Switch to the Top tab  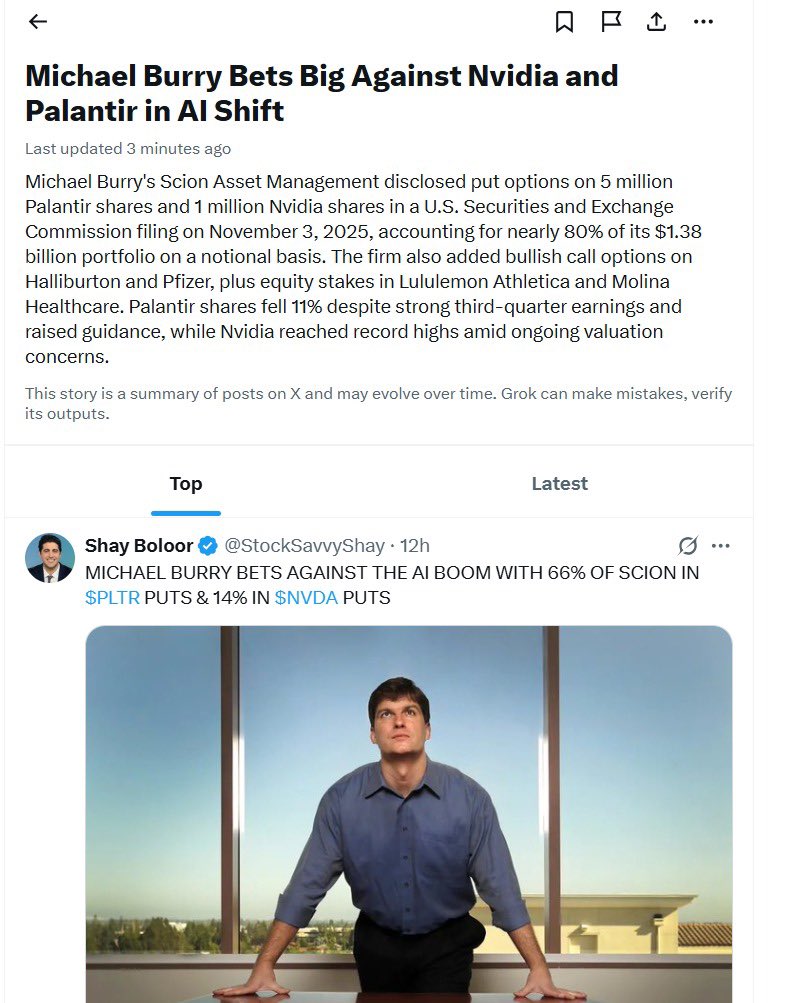point(186,484)
